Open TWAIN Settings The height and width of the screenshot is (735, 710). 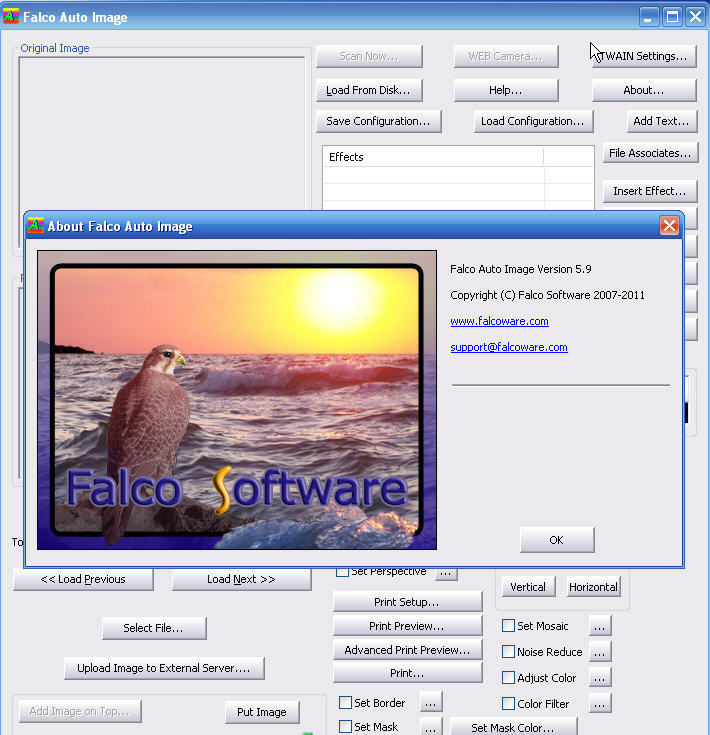[644, 56]
